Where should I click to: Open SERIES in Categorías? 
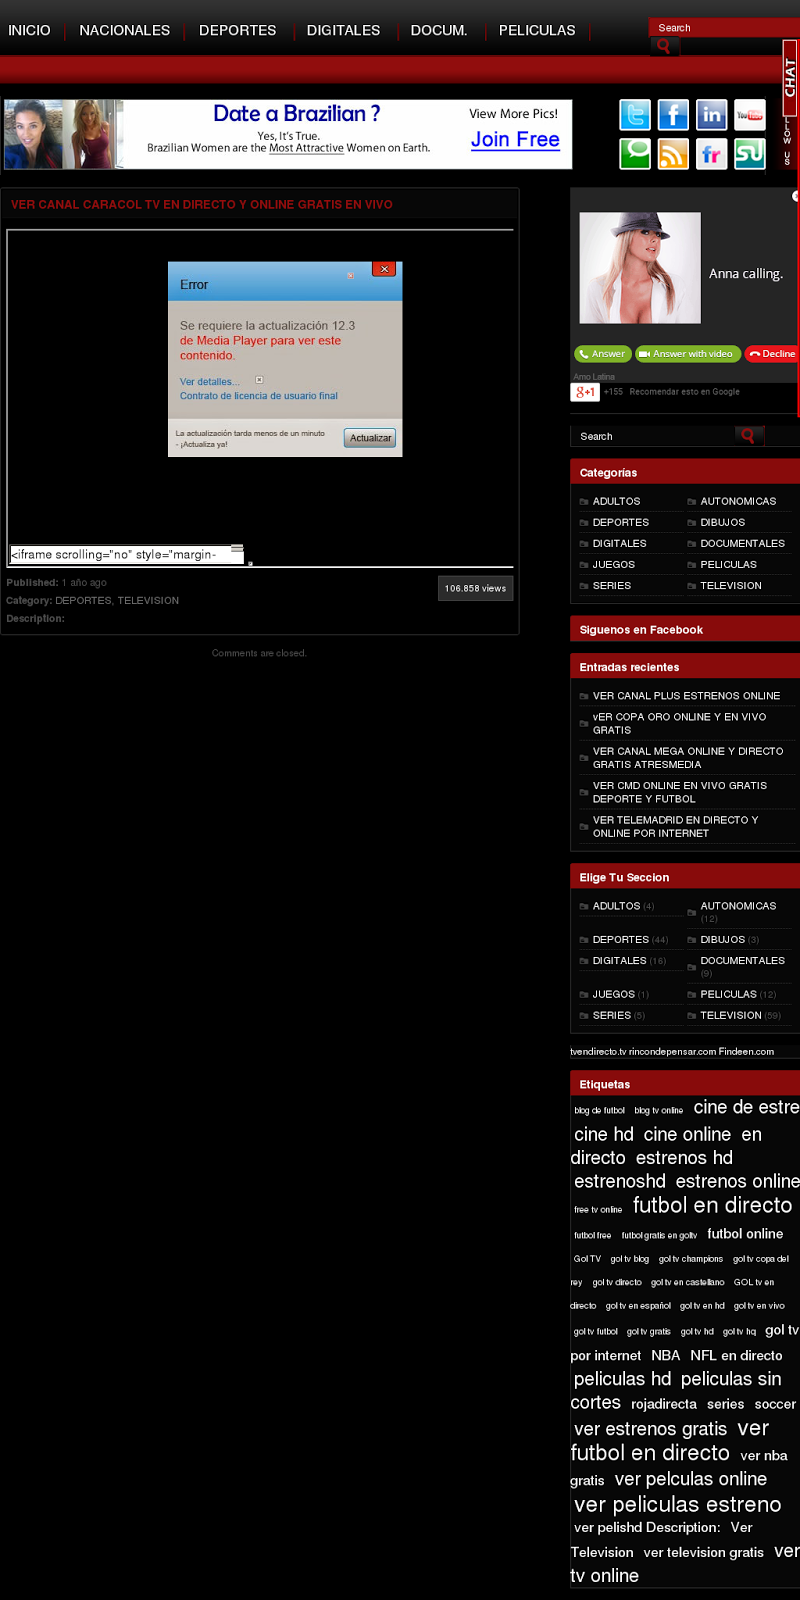click(x=611, y=585)
